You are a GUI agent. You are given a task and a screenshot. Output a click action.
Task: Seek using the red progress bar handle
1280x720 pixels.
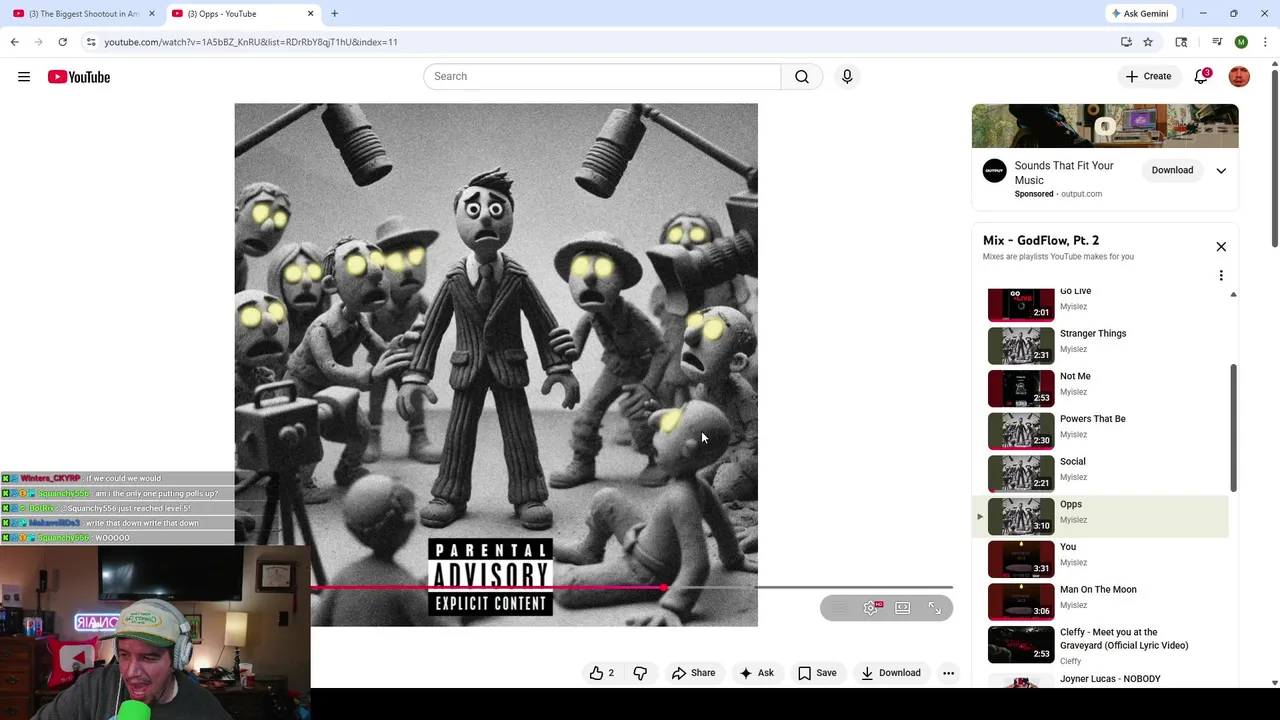(x=664, y=588)
